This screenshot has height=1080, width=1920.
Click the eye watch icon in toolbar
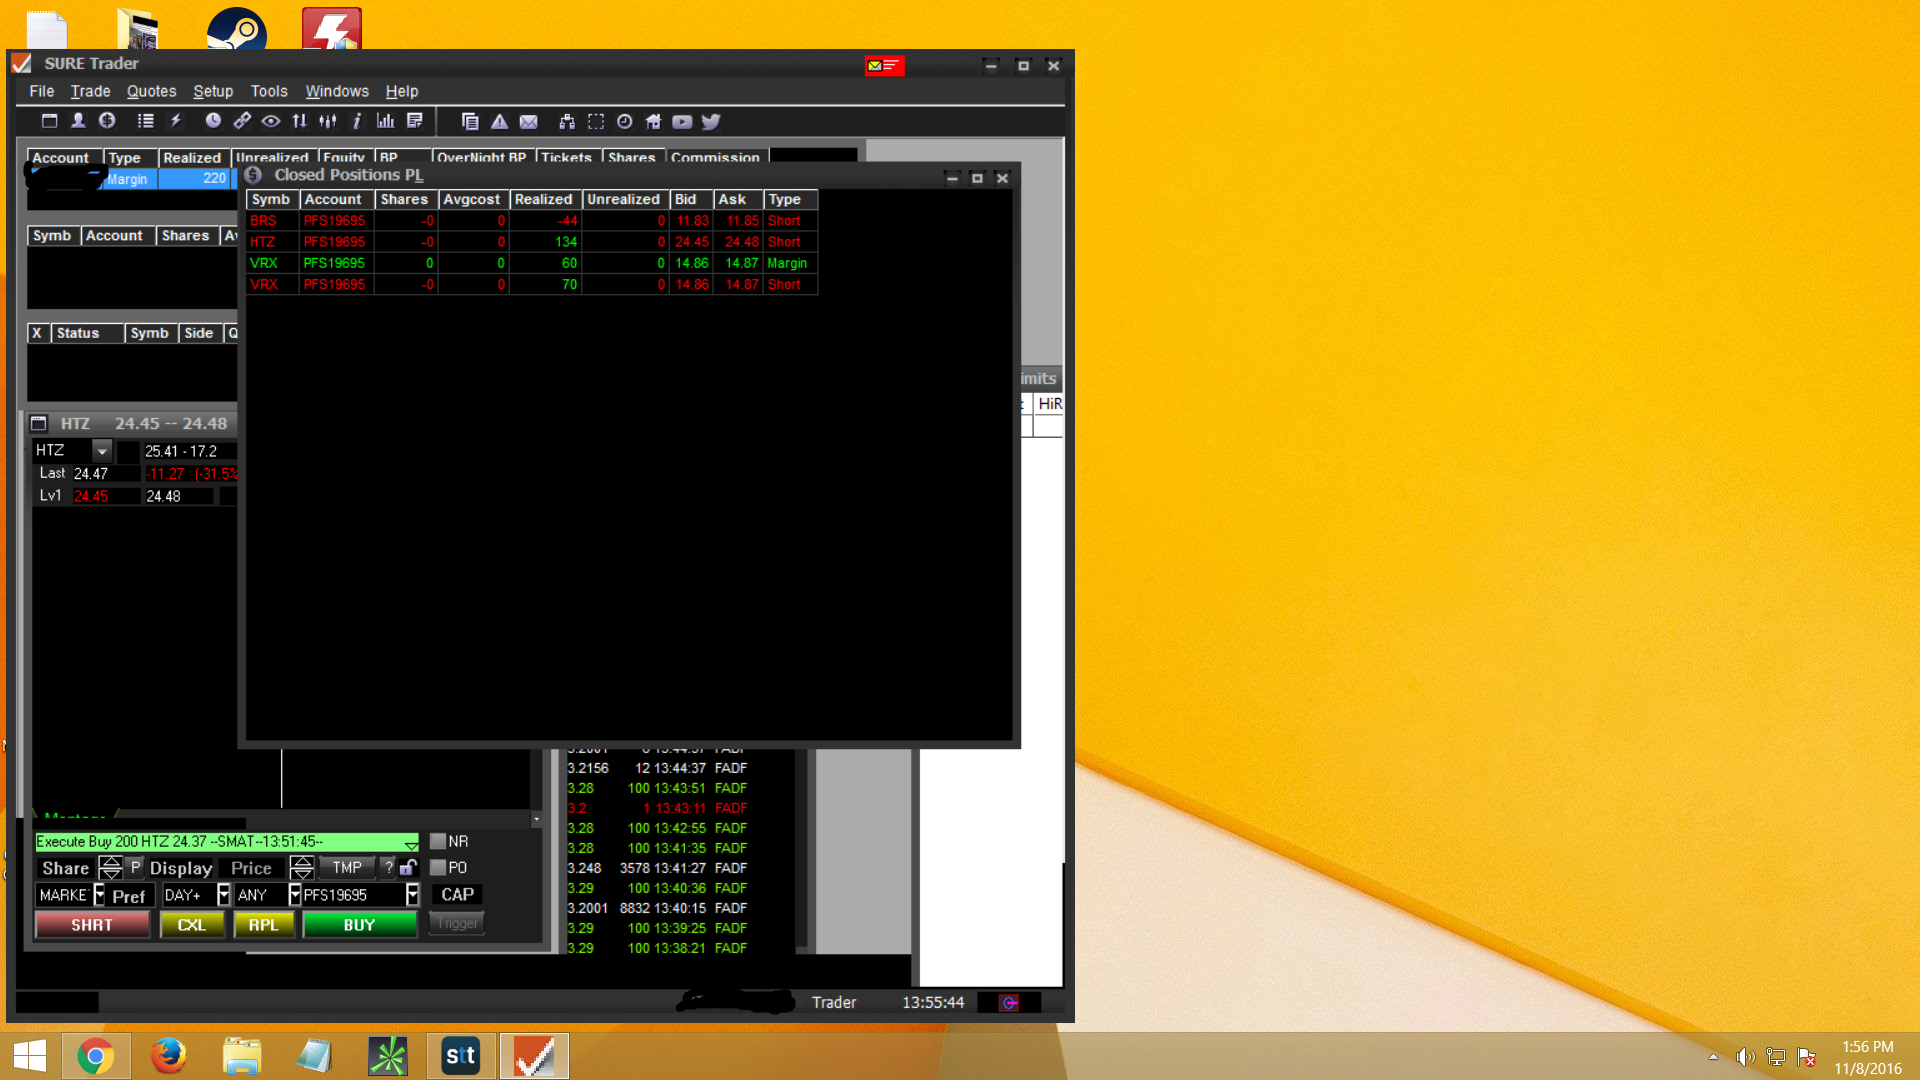coord(270,121)
